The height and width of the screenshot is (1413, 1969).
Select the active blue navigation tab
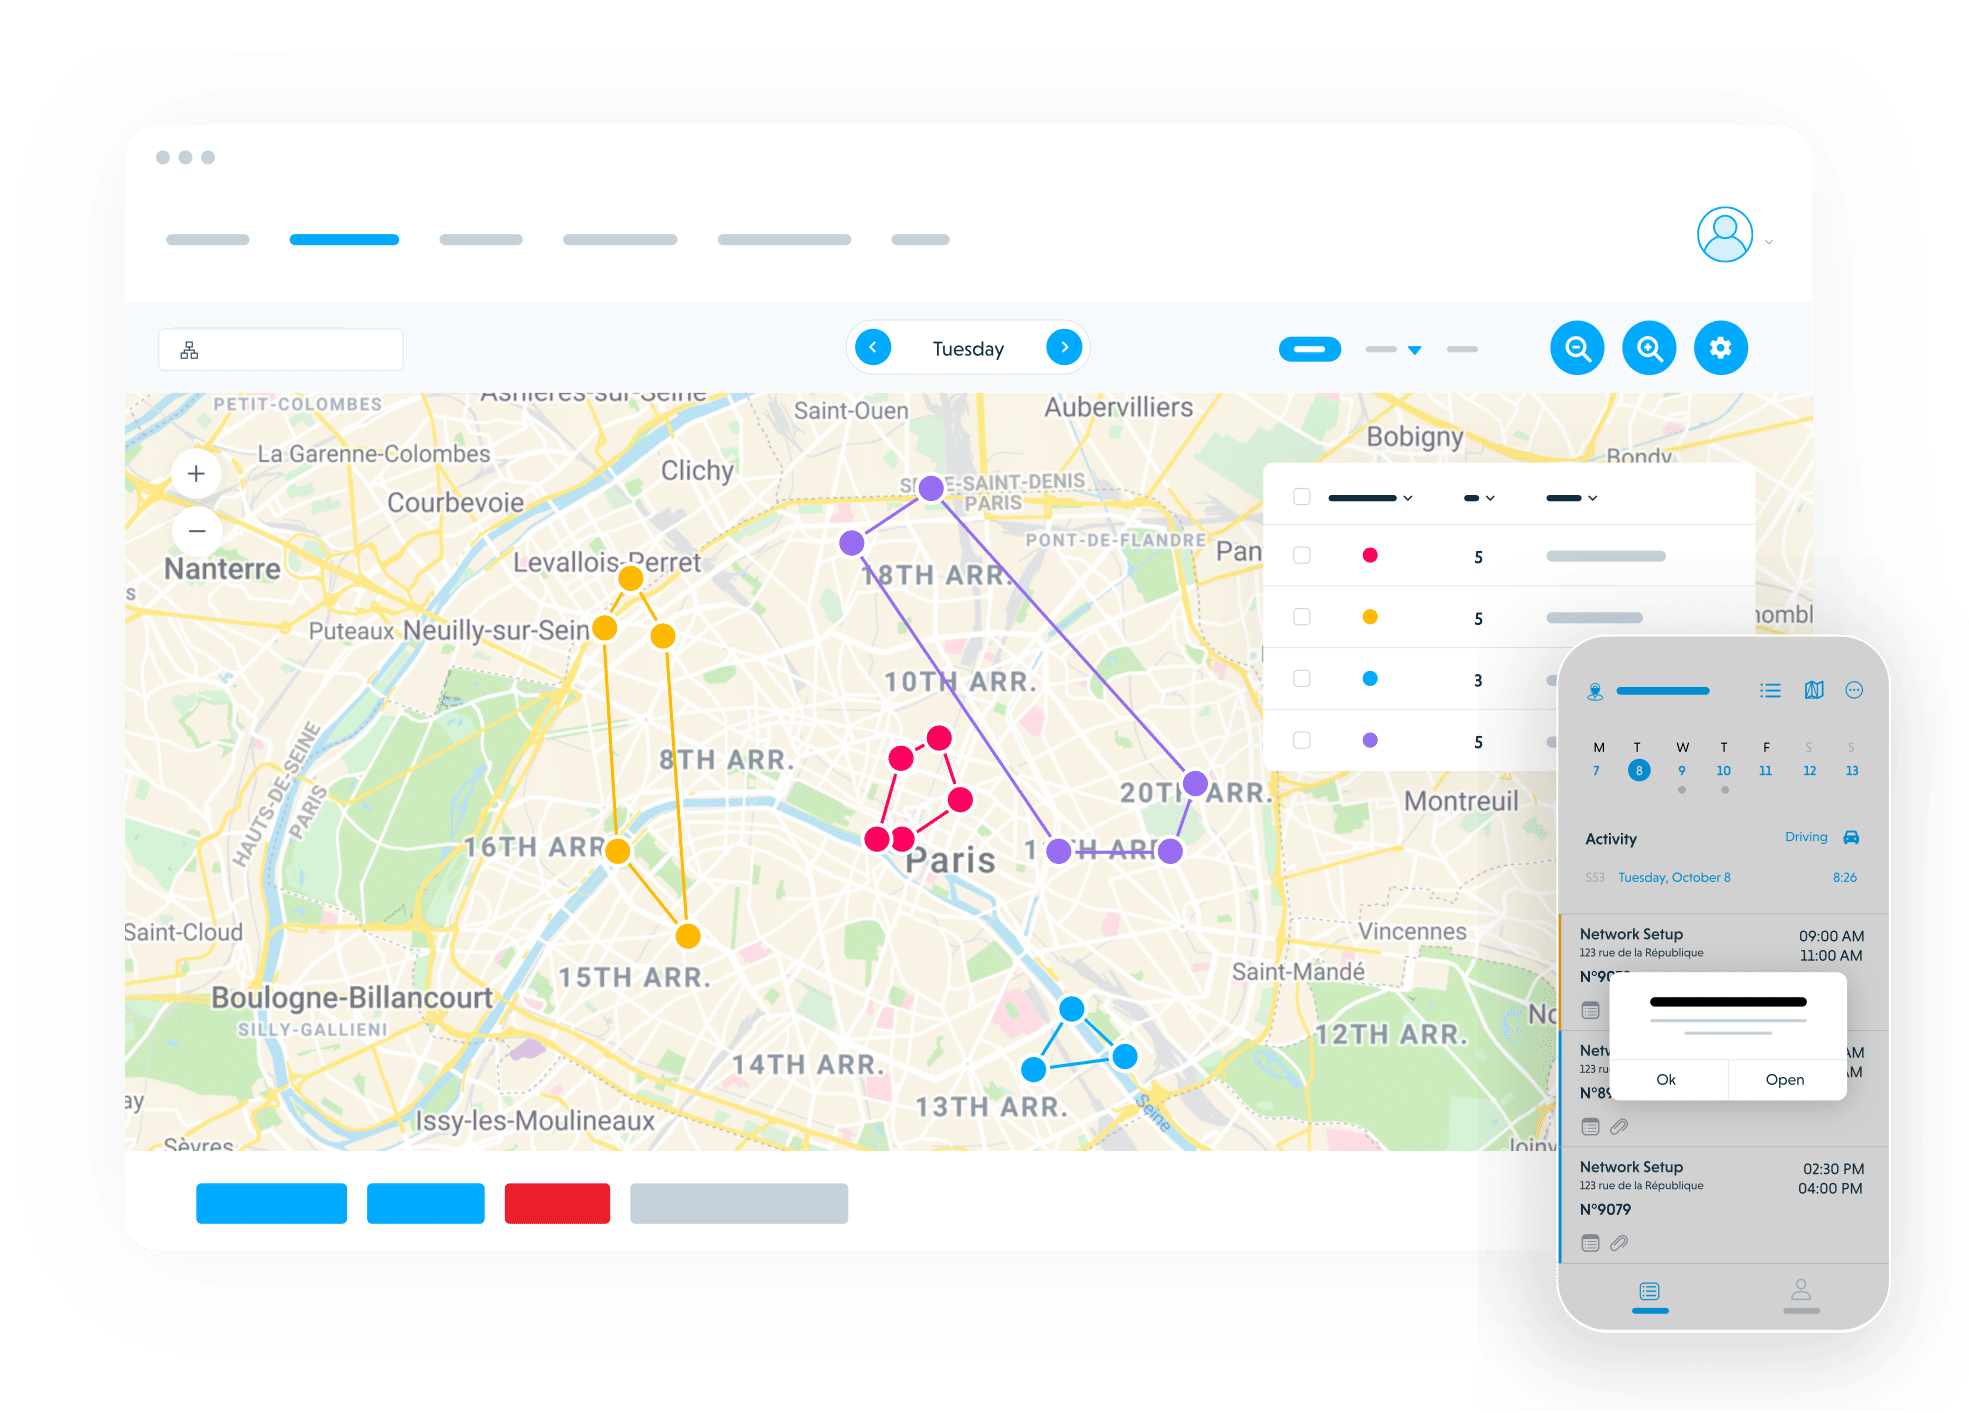click(x=344, y=240)
